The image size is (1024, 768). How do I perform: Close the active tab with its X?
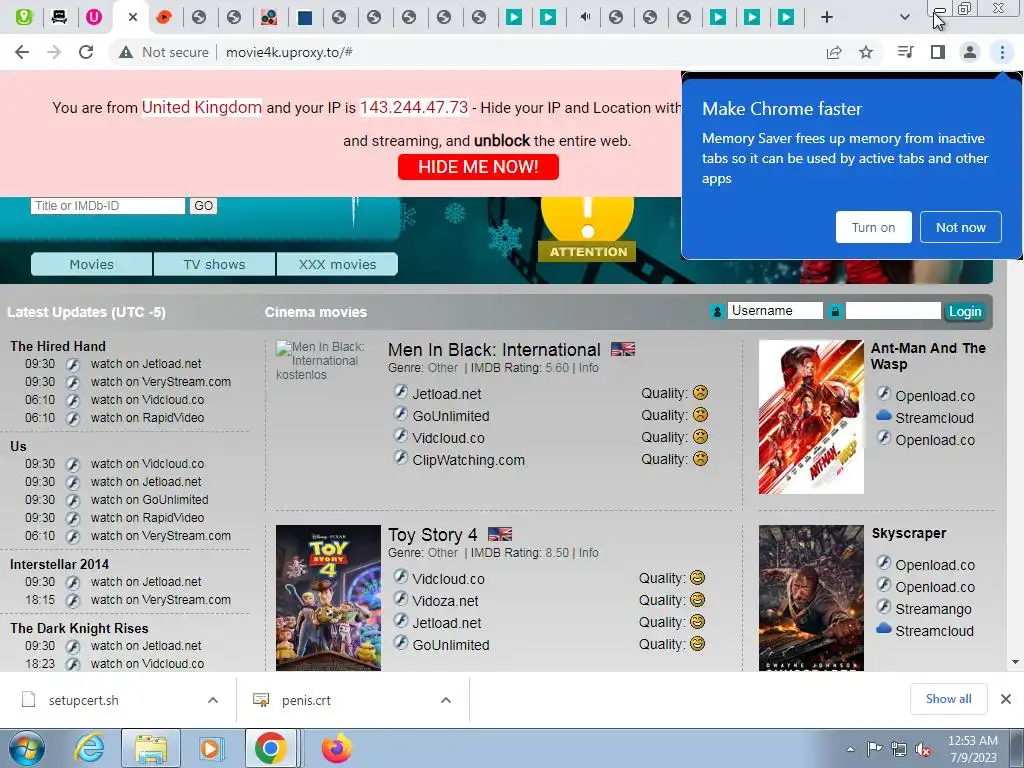pos(133,18)
